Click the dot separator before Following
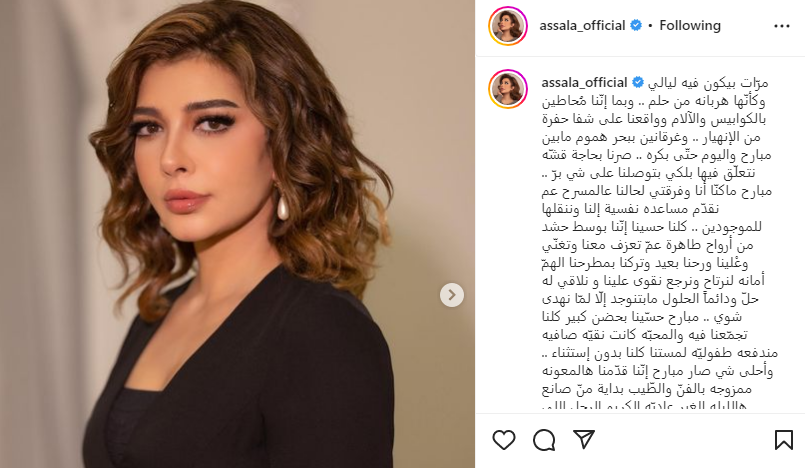The width and height of the screenshot is (805, 468). [x=650, y=26]
